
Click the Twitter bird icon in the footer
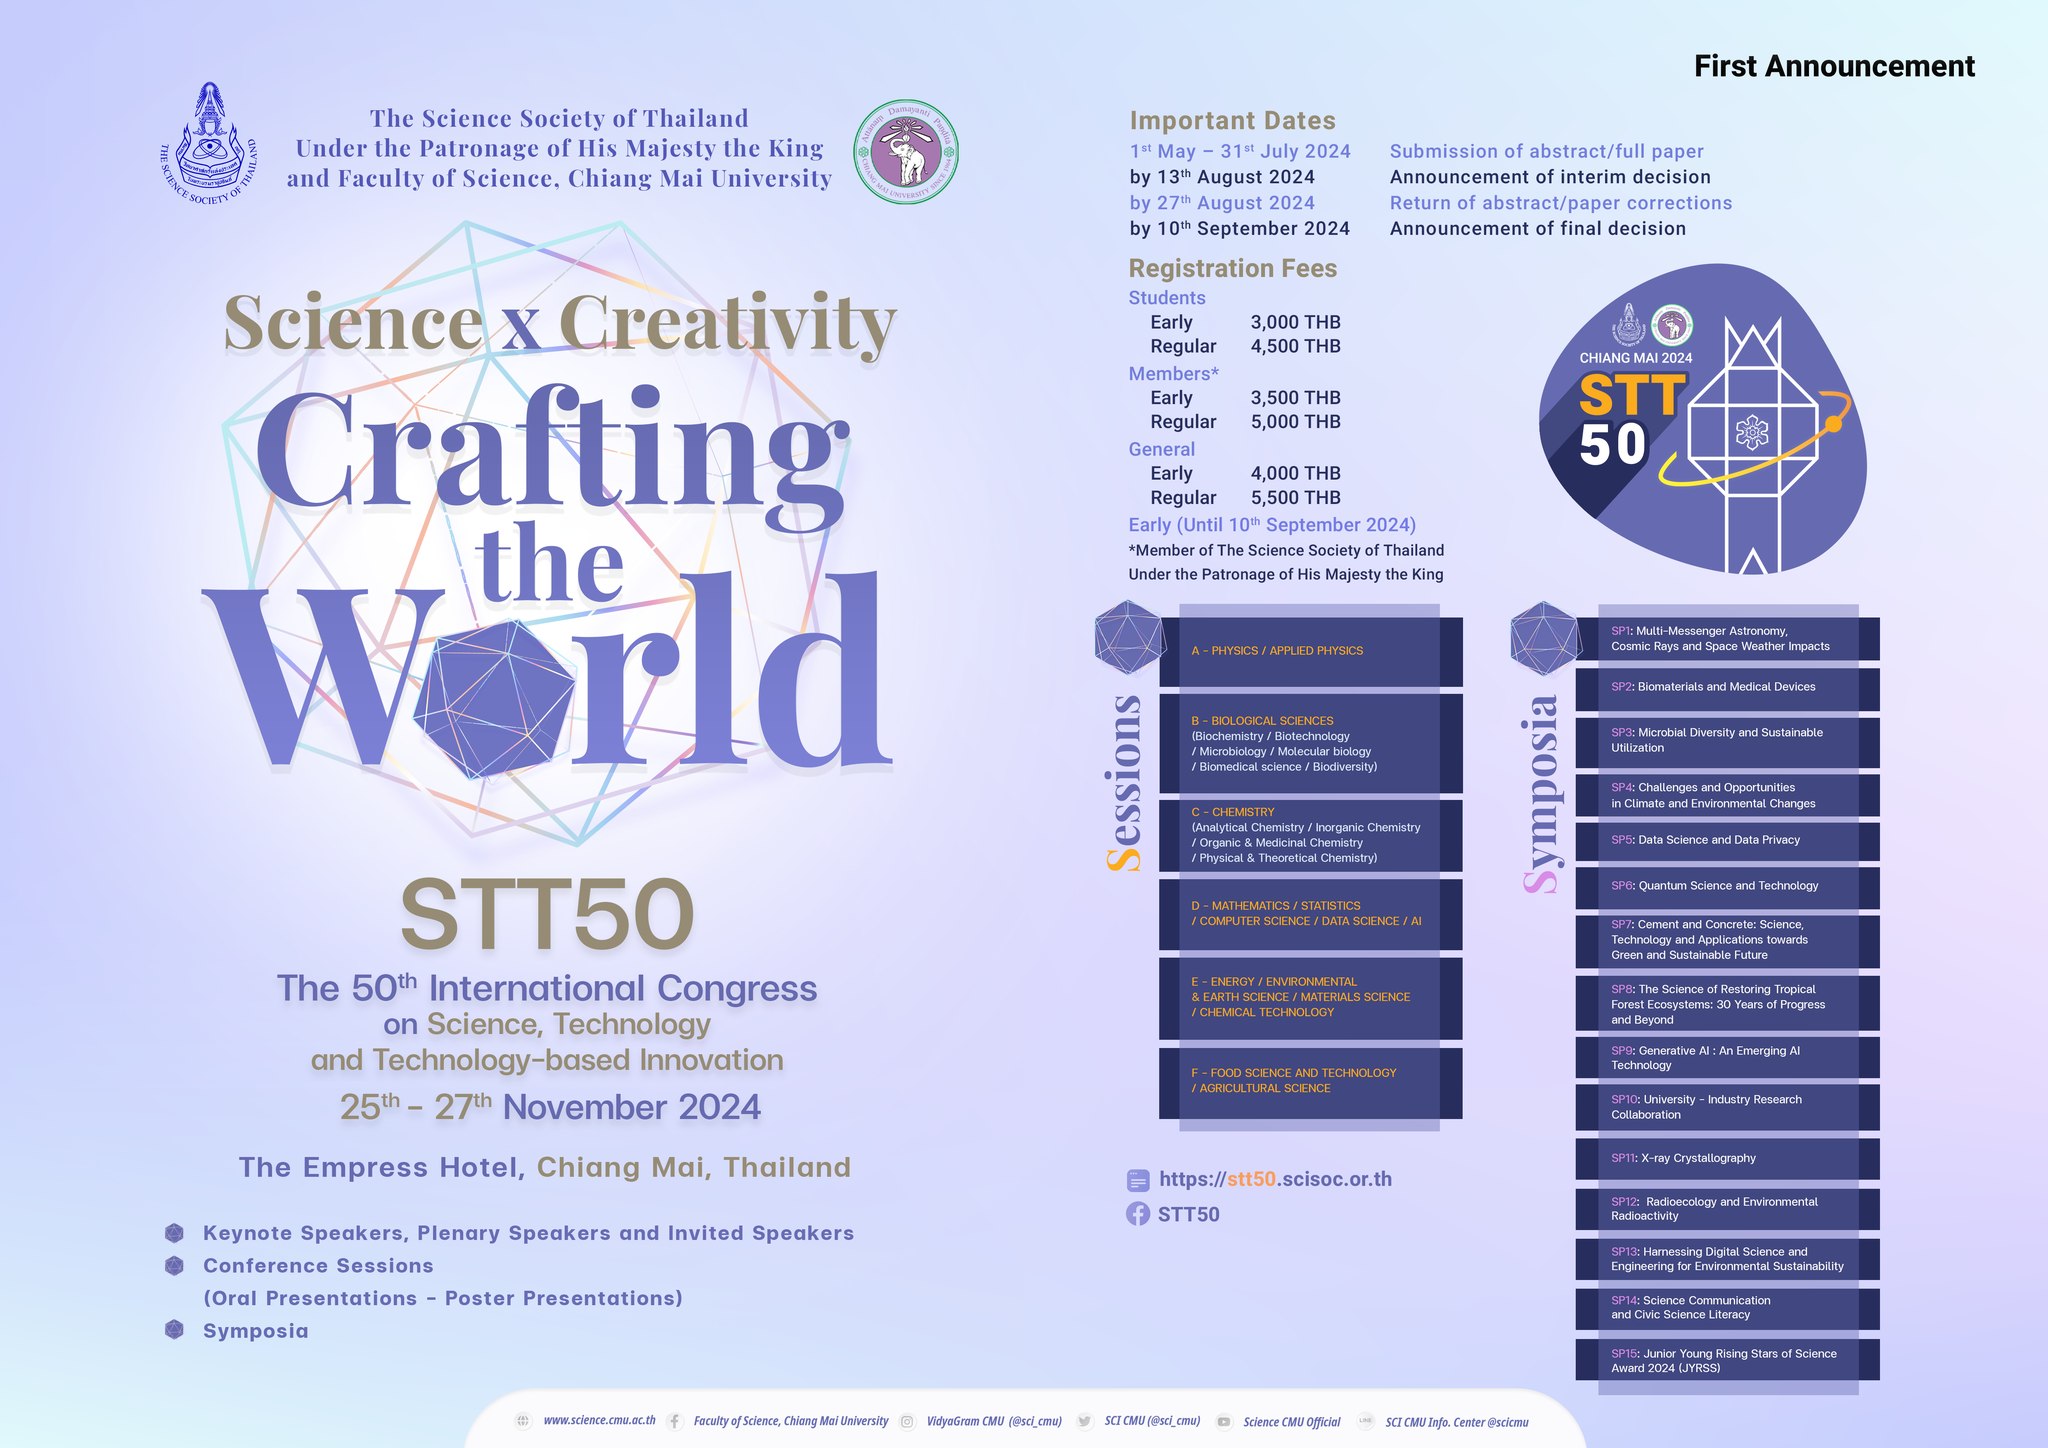[x=1085, y=1421]
